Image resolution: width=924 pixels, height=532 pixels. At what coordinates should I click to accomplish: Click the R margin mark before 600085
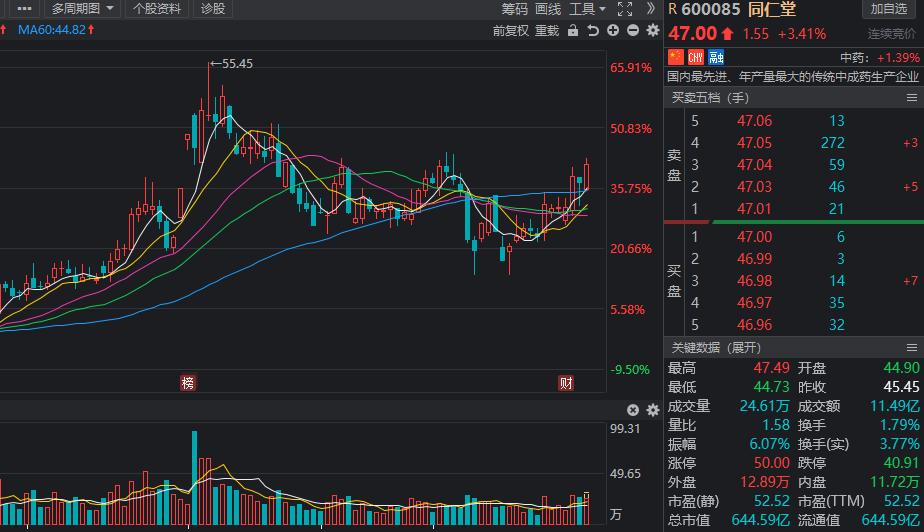(x=673, y=9)
